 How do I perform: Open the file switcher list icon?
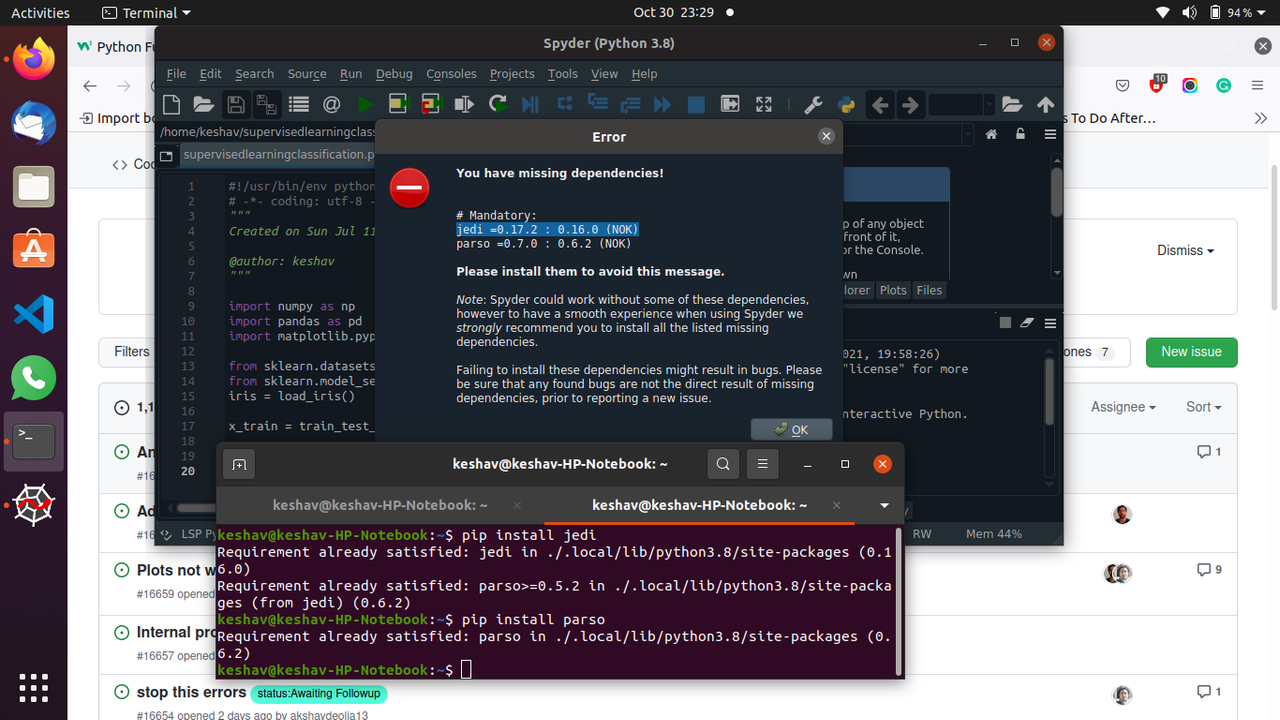point(298,104)
